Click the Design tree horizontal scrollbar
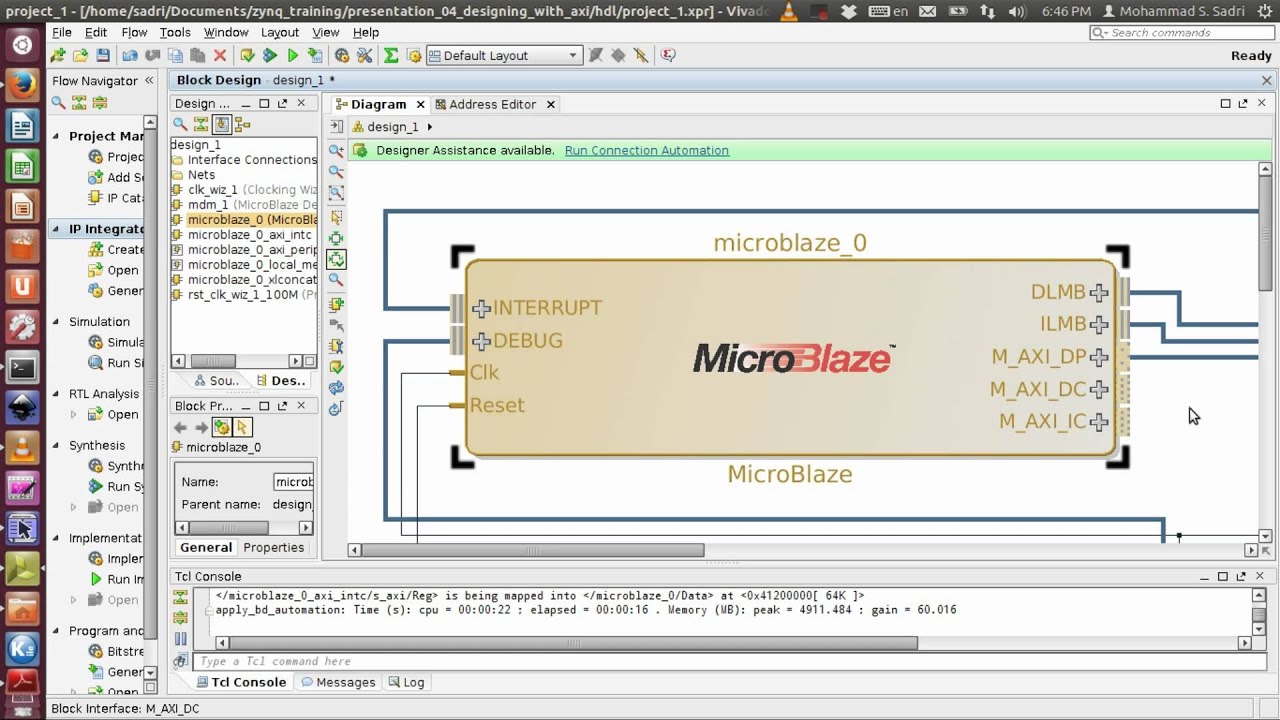The width and height of the screenshot is (1280, 720). tap(211, 361)
